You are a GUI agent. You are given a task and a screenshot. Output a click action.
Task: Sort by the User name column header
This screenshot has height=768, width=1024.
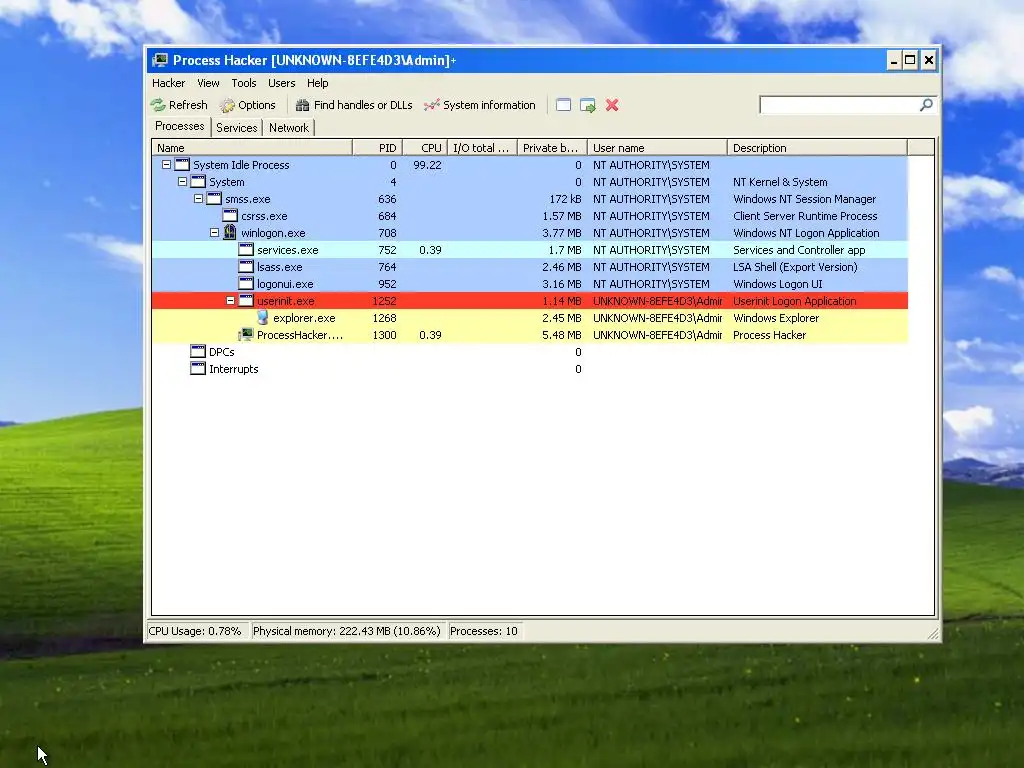658,148
